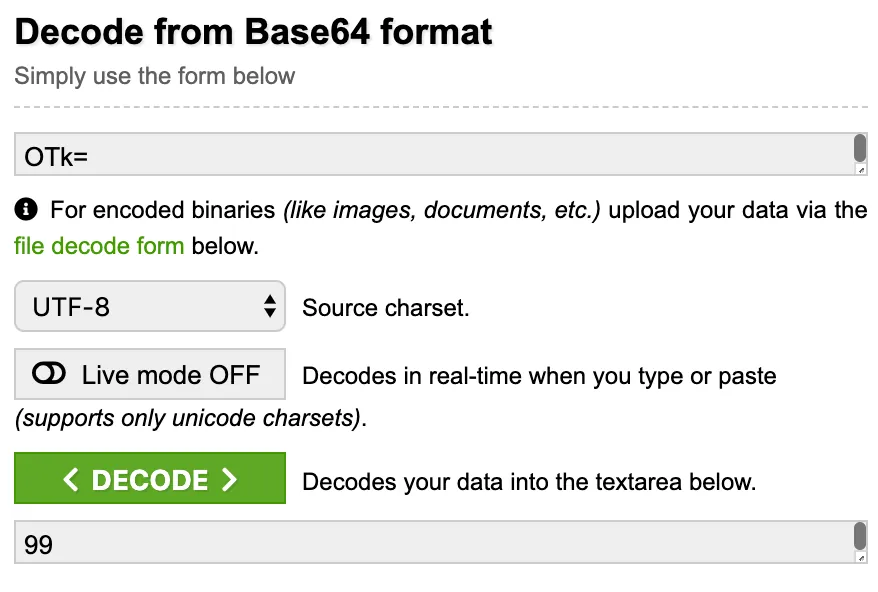Click the toggle switch icon in Live mode
The height and width of the screenshot is (592, 878).
click(49, 374)
